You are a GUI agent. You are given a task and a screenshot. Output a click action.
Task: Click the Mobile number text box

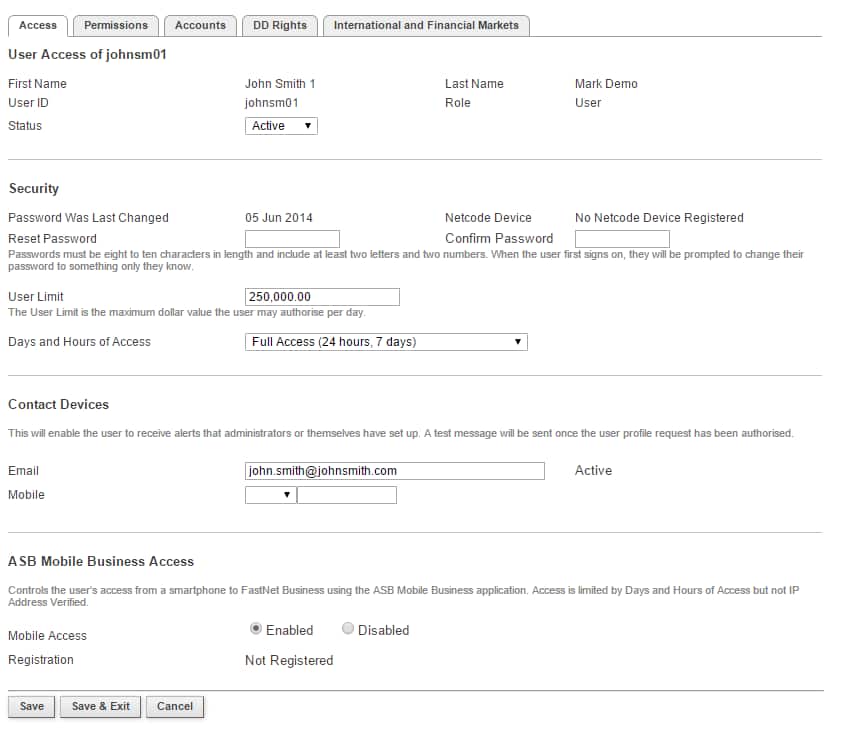(x=347, y=495)
